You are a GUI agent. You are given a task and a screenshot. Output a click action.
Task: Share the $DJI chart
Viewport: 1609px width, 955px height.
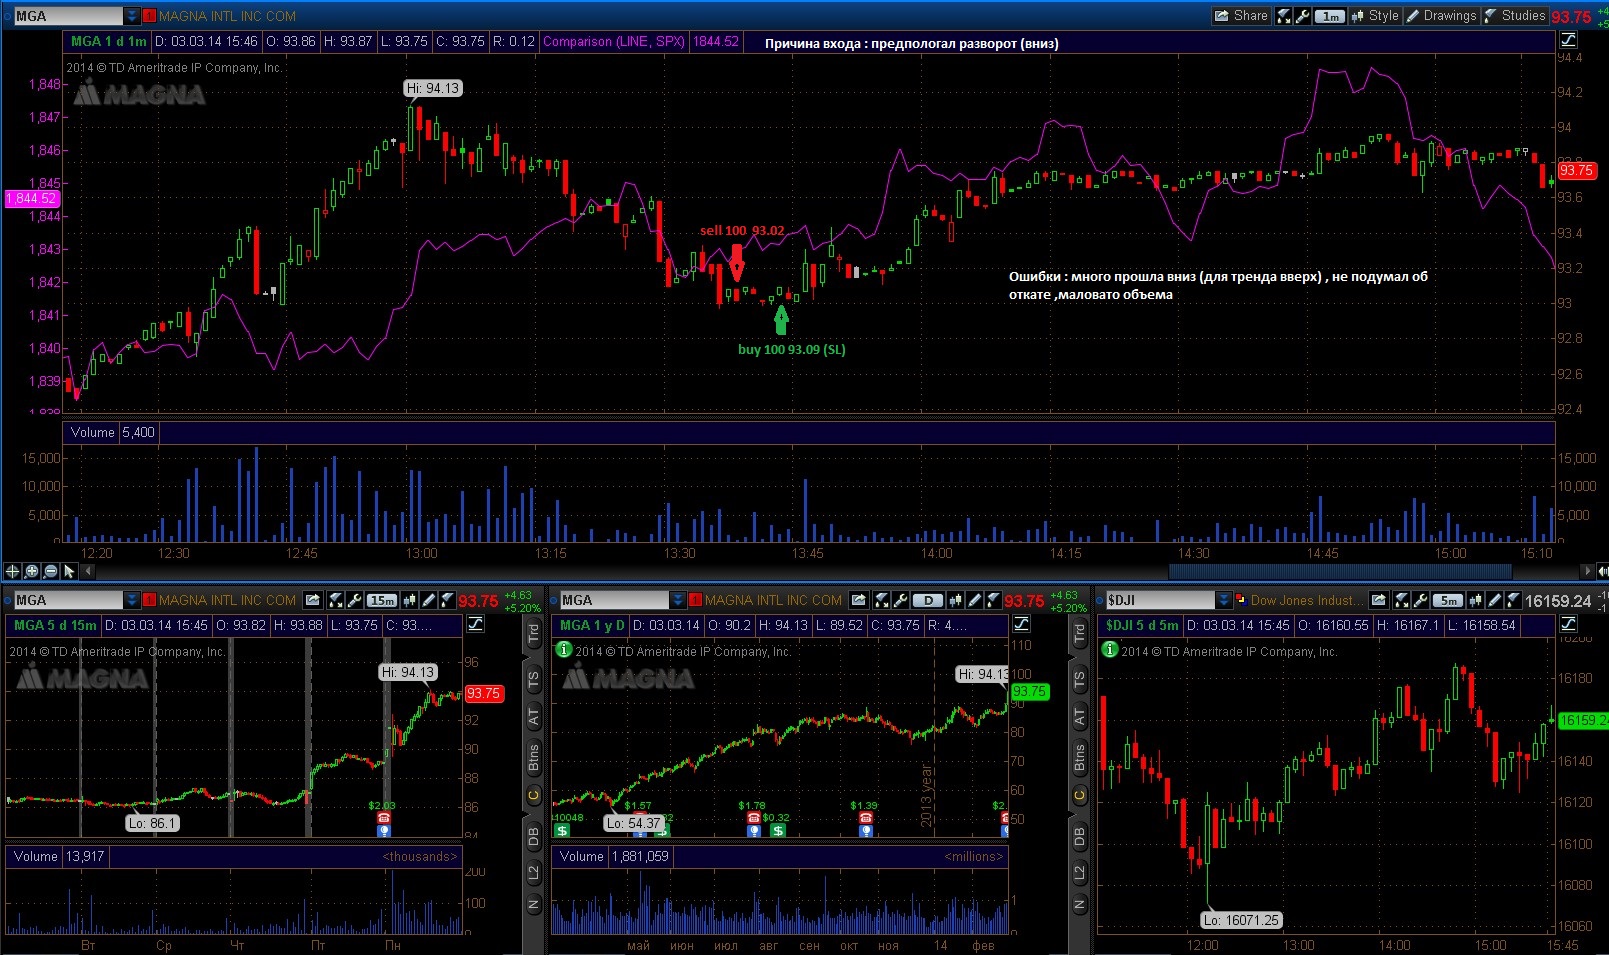(x=1379, y=600)
